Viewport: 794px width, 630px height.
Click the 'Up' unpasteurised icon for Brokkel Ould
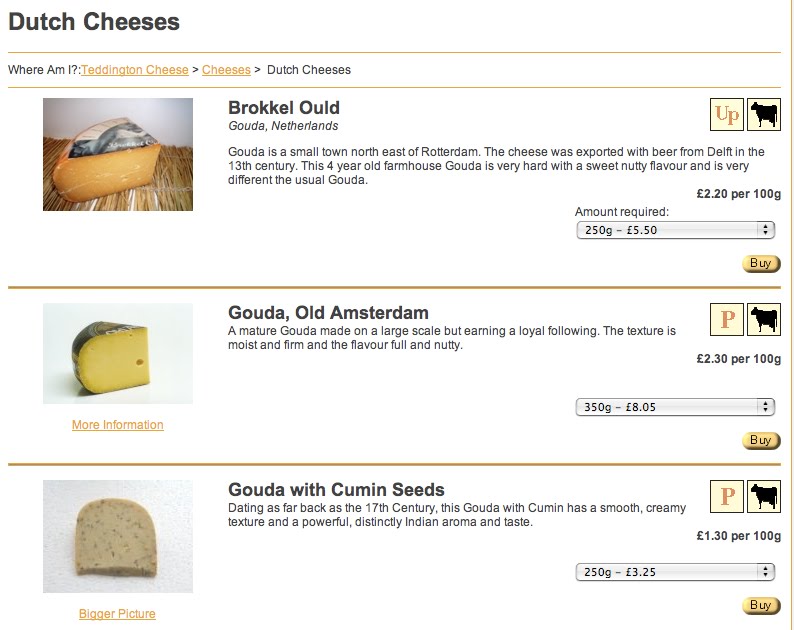click(727, 115)
